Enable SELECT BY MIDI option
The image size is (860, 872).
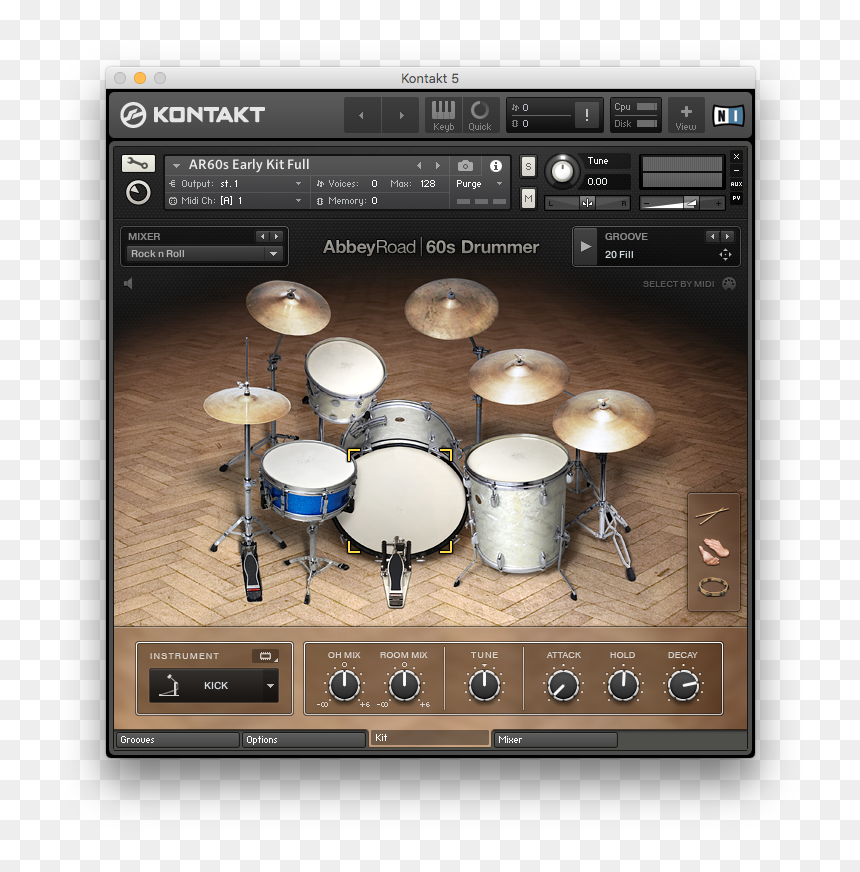click(689, 284)
